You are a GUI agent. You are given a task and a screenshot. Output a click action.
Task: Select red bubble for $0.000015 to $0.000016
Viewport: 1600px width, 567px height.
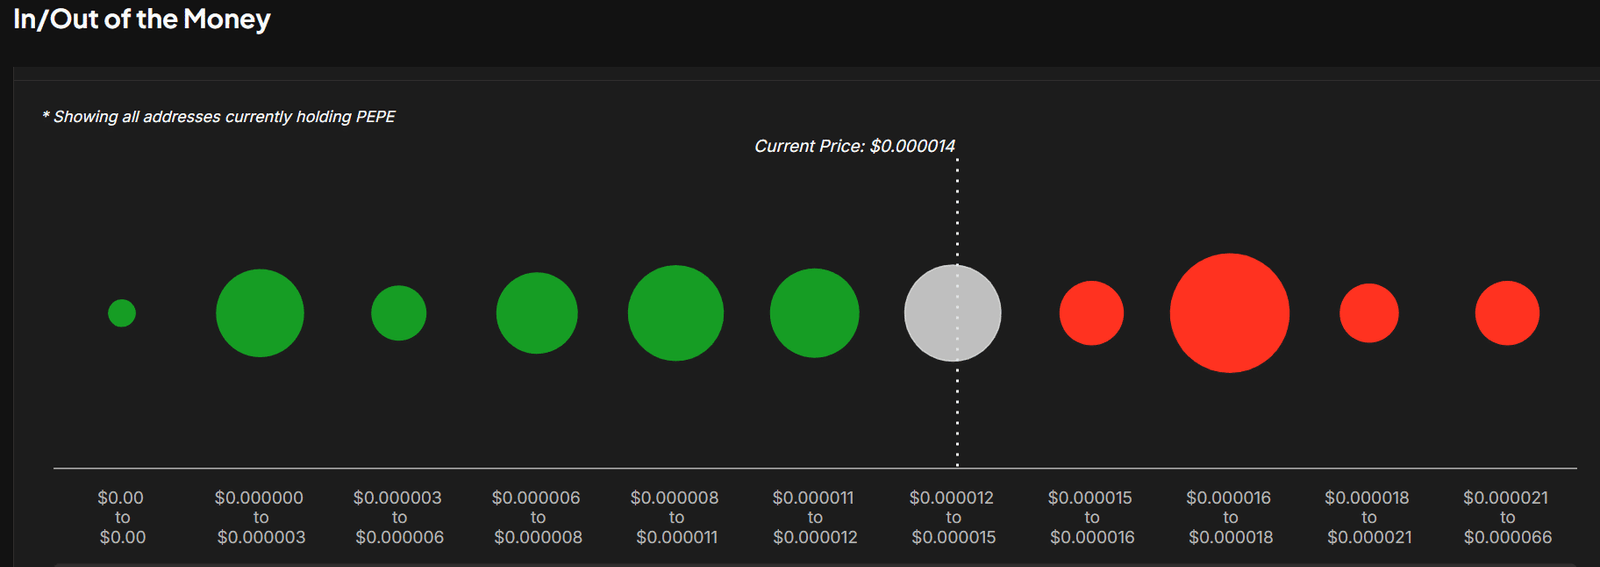1092,313
